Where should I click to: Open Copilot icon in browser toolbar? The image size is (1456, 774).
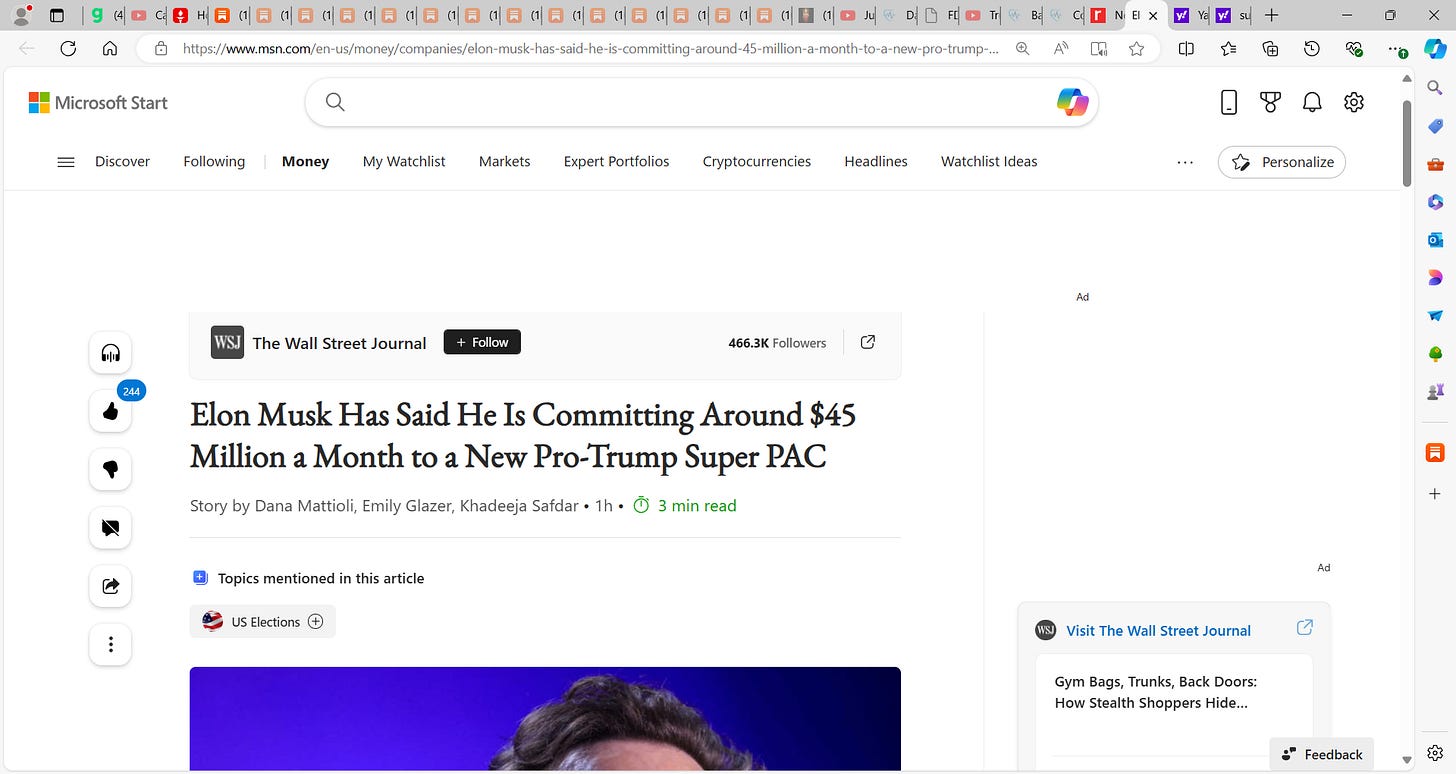click(x=1435, y=48)
